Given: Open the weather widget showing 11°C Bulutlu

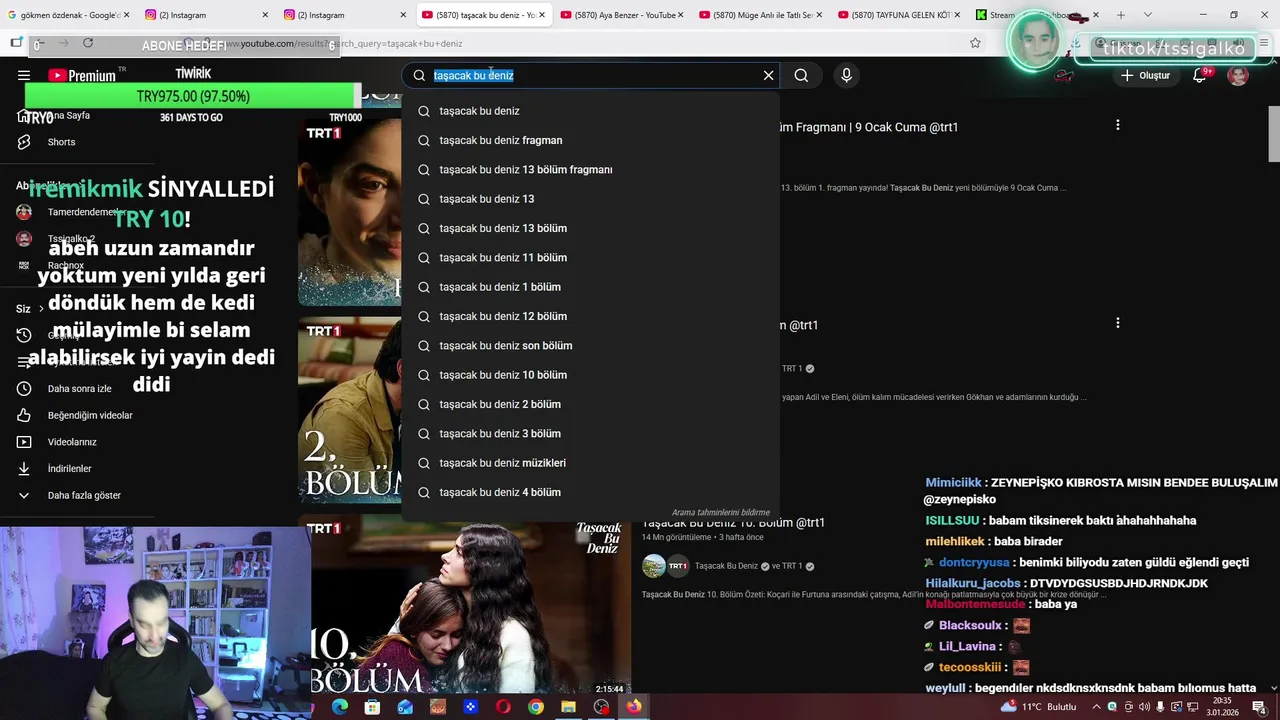Looking at the screenshot, I should [1037, 707].
